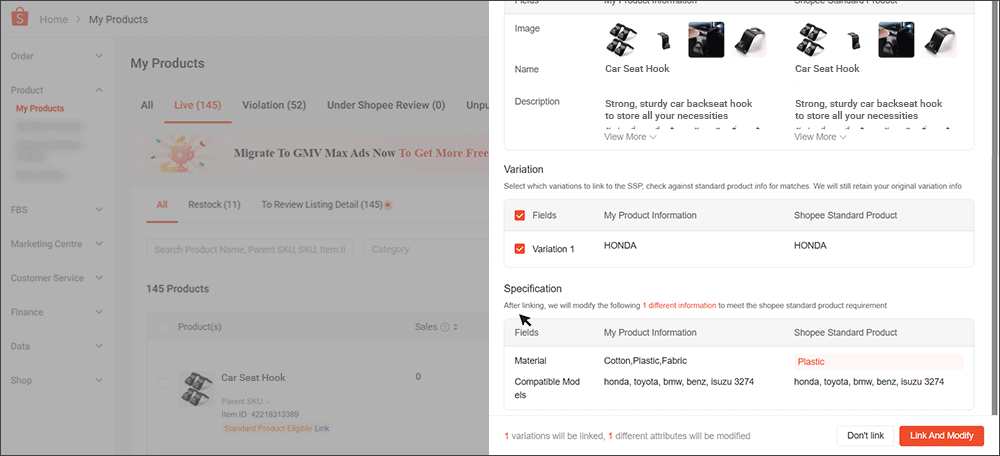Image resolution: width=1000 pixels, height=456 pixels.
Task: Open My Products in the sidebar
Action: tap(40, 108)
